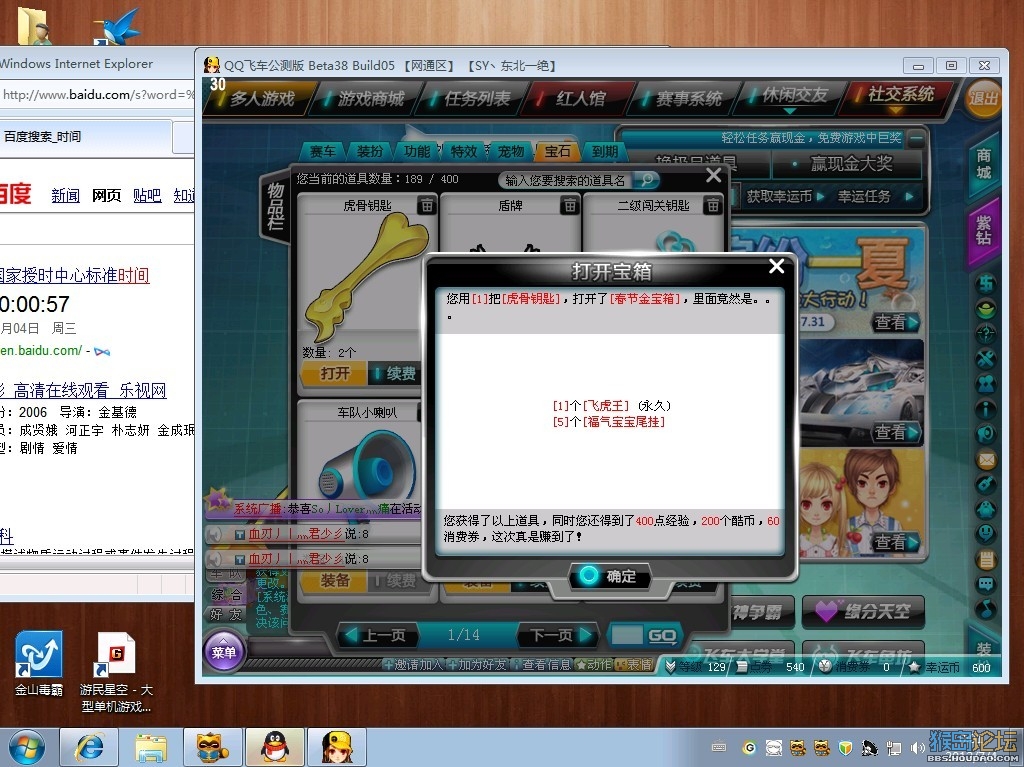
Task: Click the round 退出 exit button
Action: pyautogui.click(x=983, y=99)
